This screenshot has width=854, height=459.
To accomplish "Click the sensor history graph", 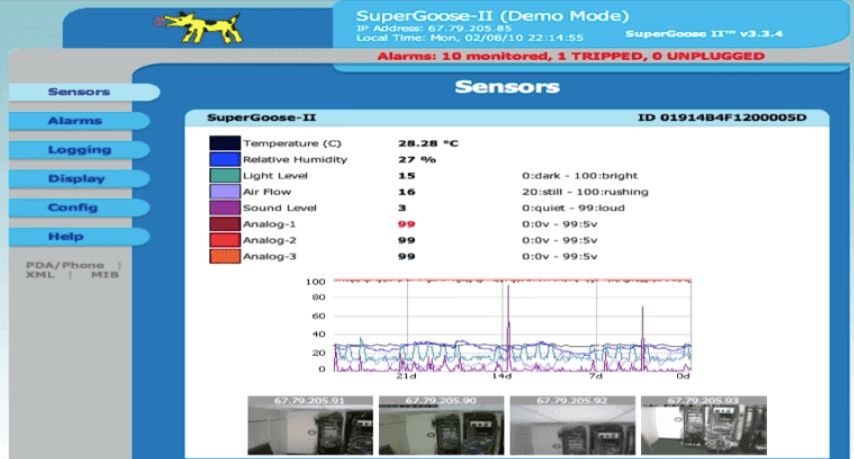I will coord(498,328).
